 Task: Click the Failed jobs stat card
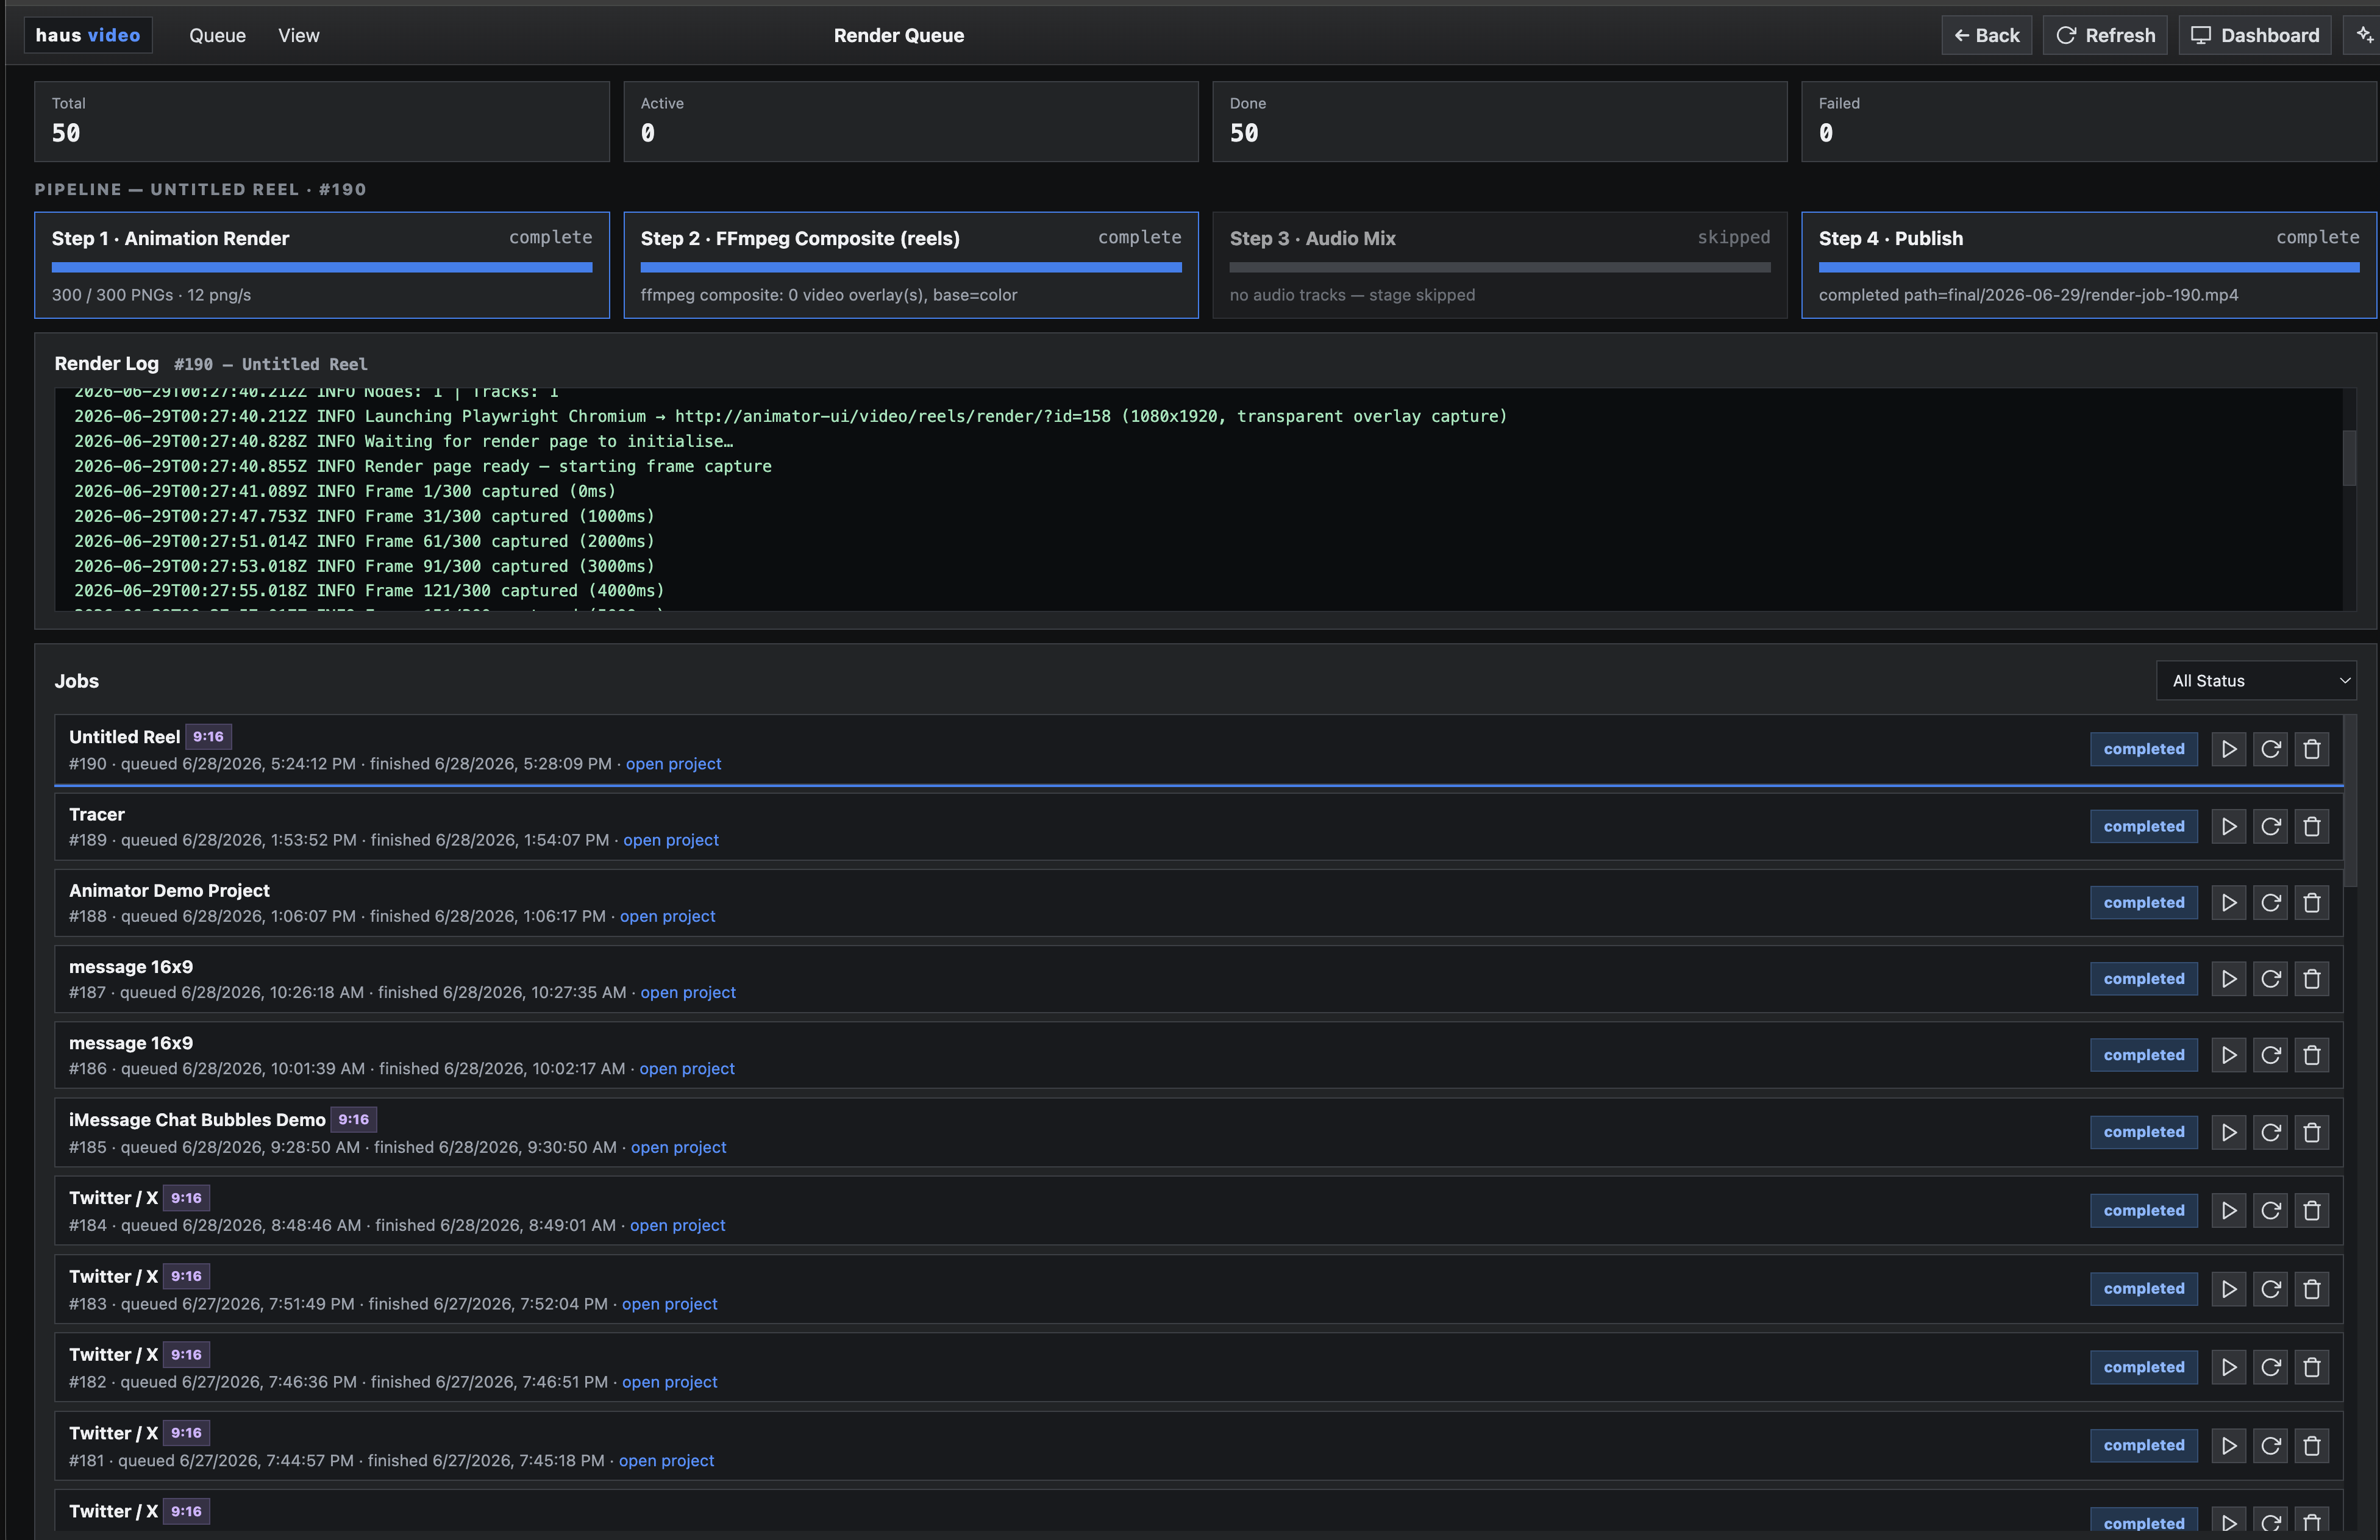coord(2088,121)
